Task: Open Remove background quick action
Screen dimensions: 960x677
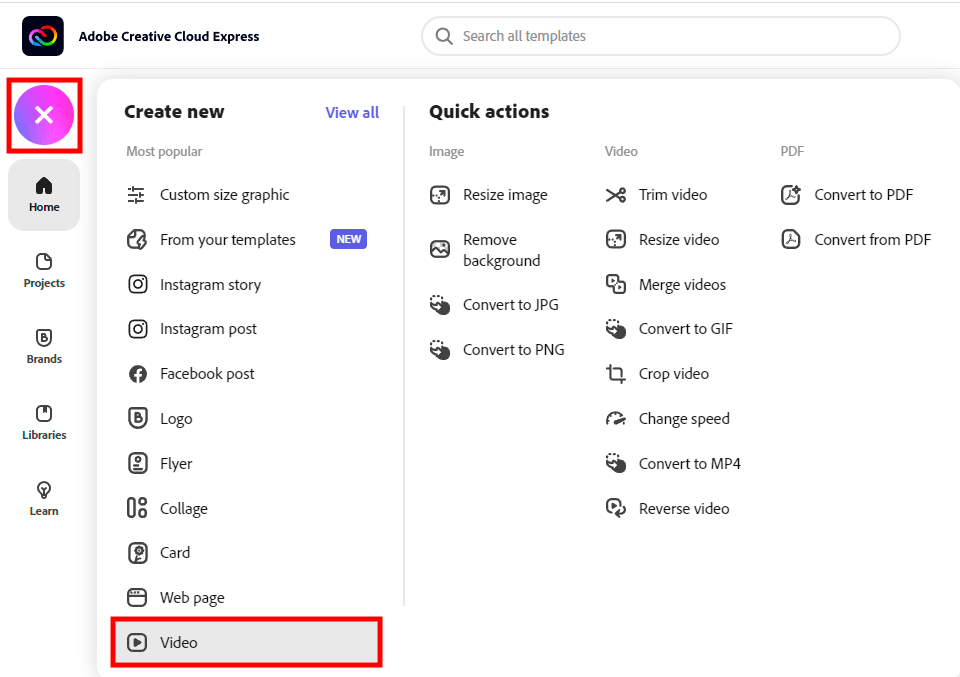Action: [501, 250]
